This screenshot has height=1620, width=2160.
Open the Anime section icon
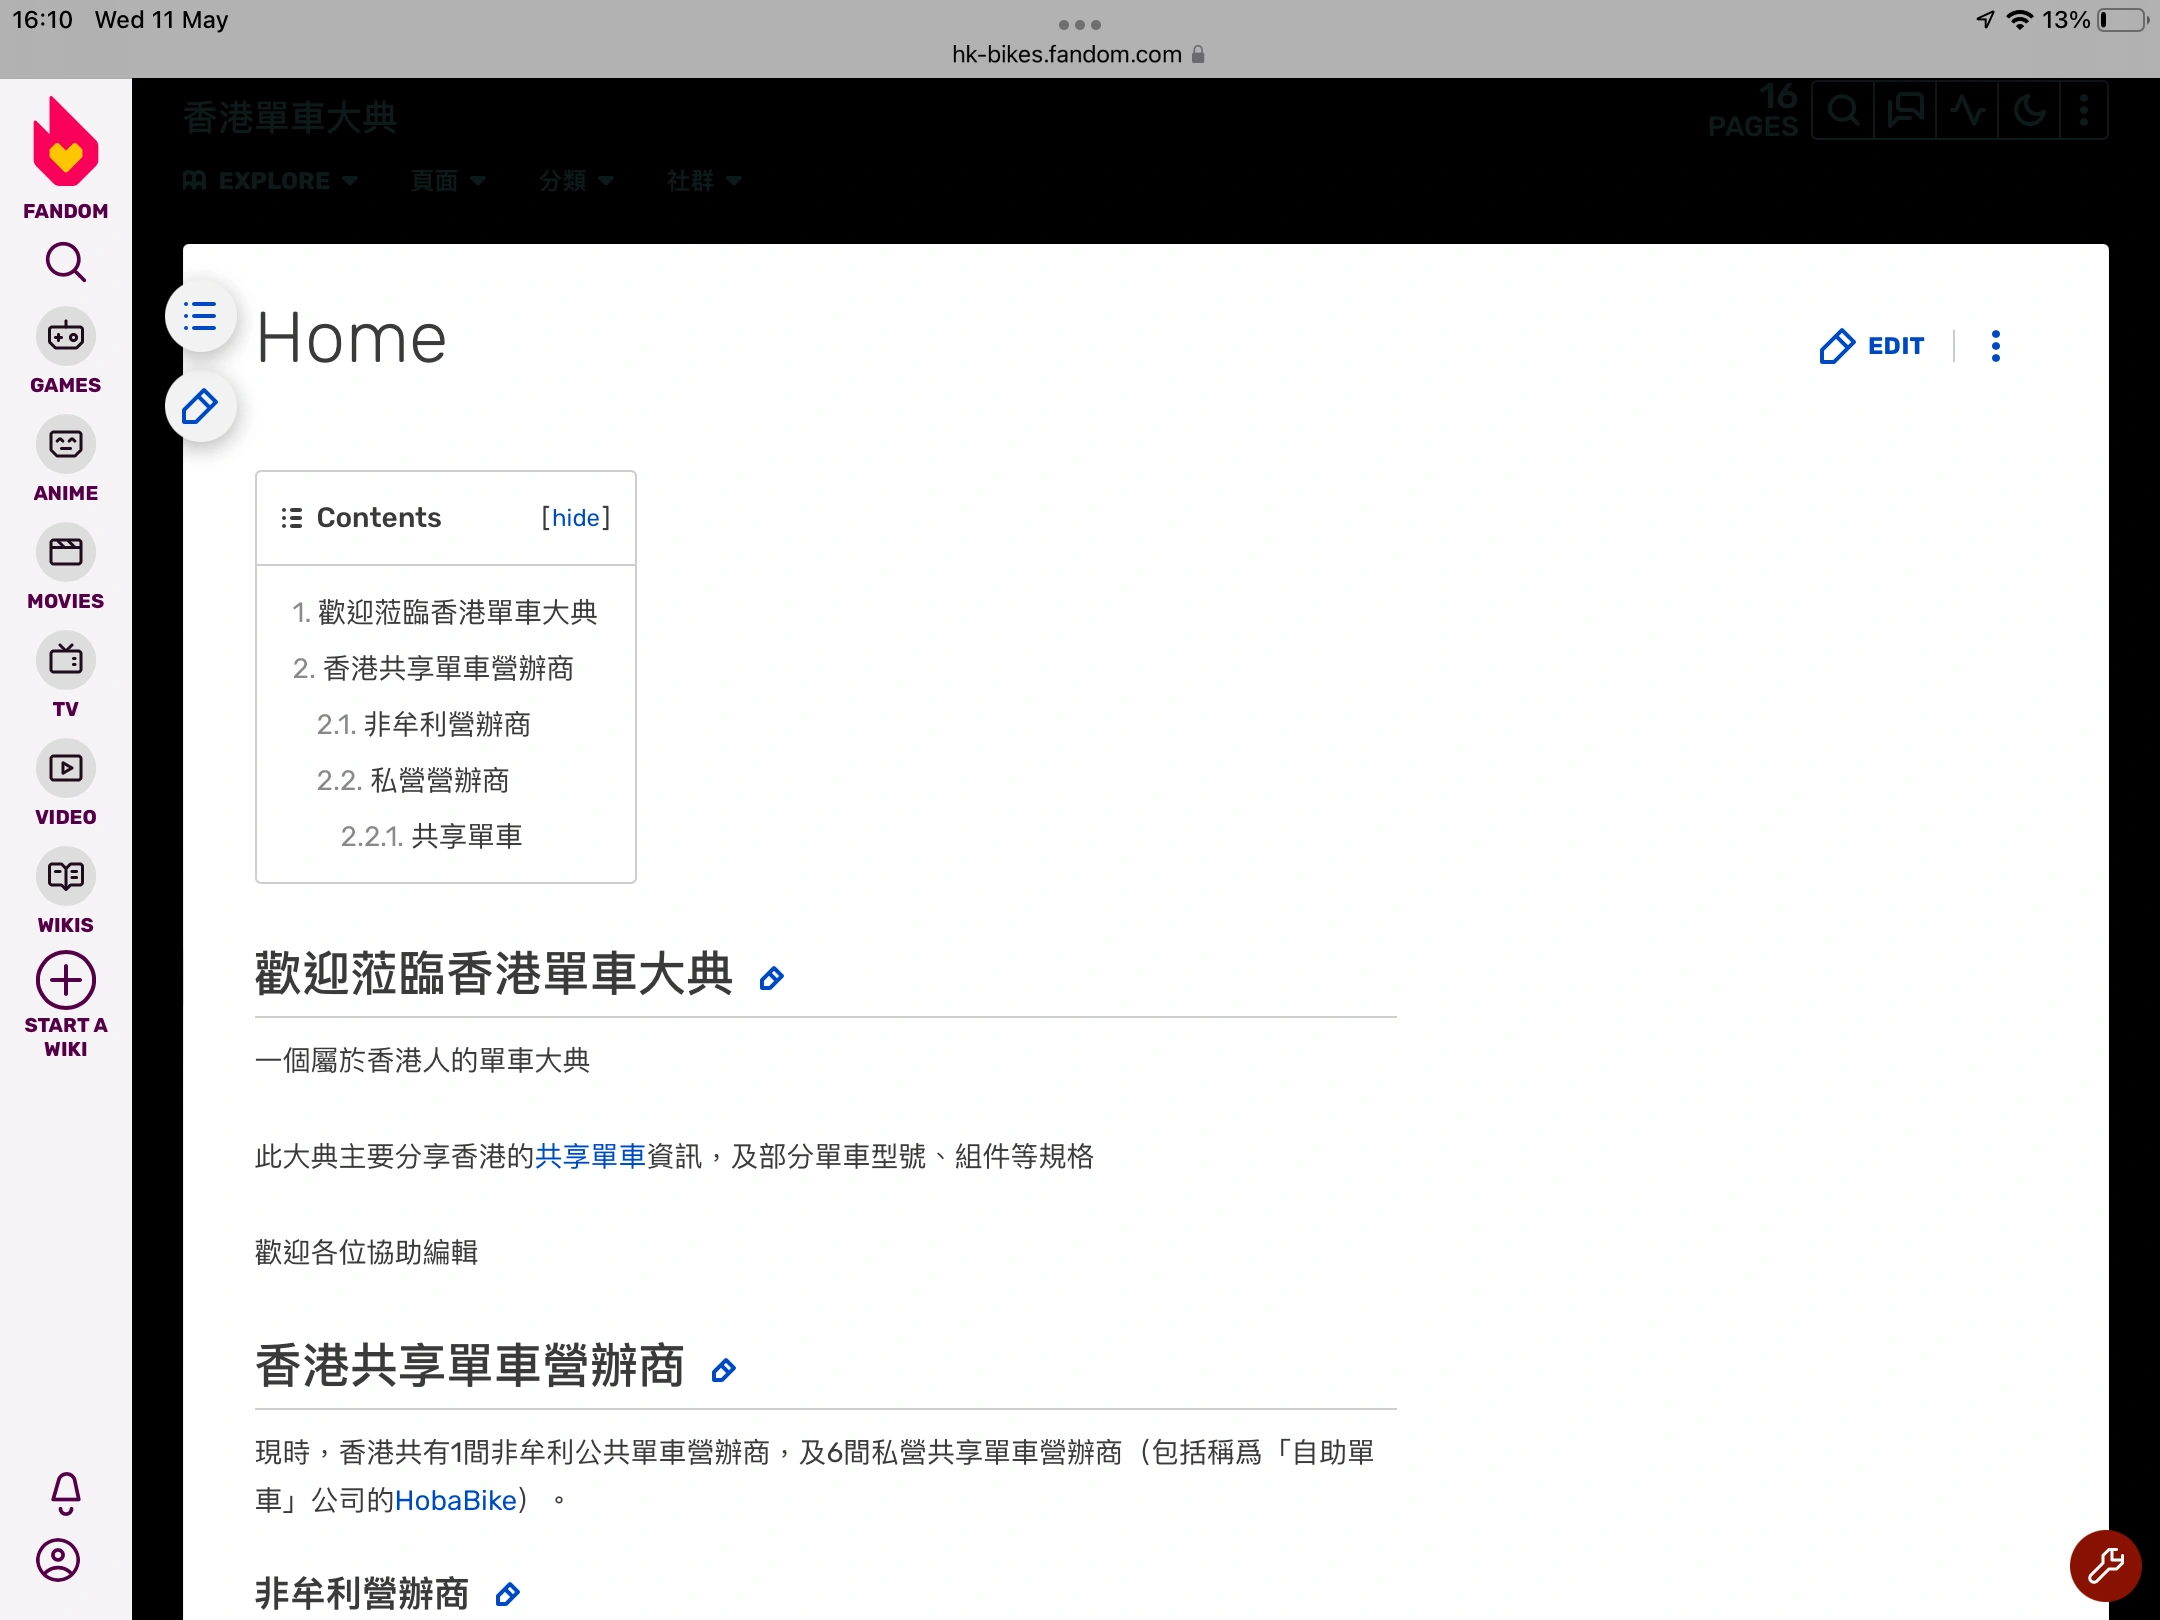[66, 445]
